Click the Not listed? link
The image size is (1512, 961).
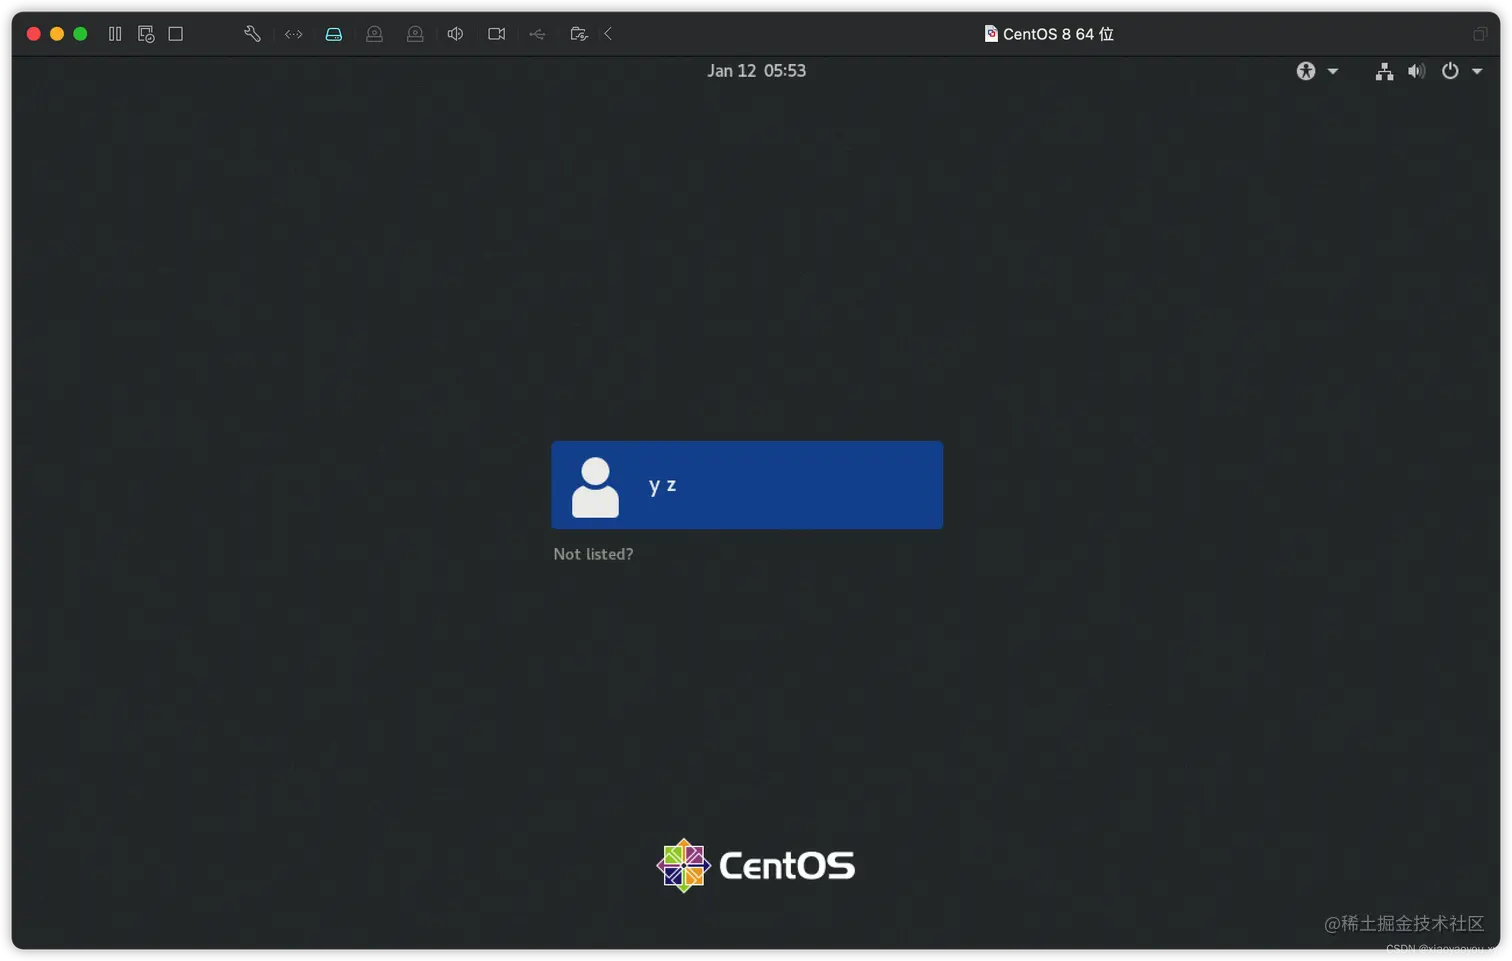click(x=593, y=554)
